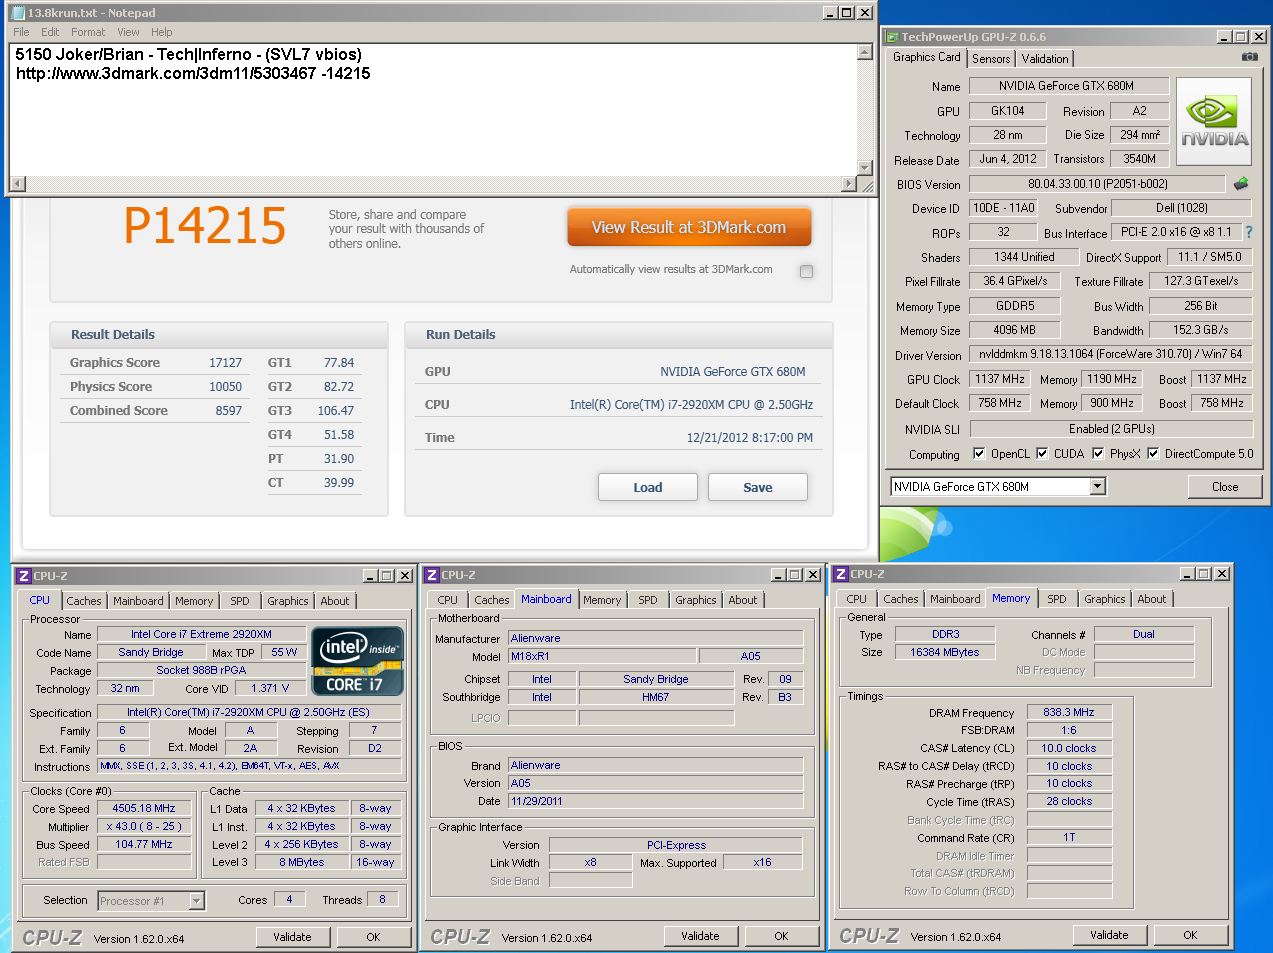Click the CPU-Z icon of the Mainboard window
The image size is (1273, 953).
click(x=432, y=575)
